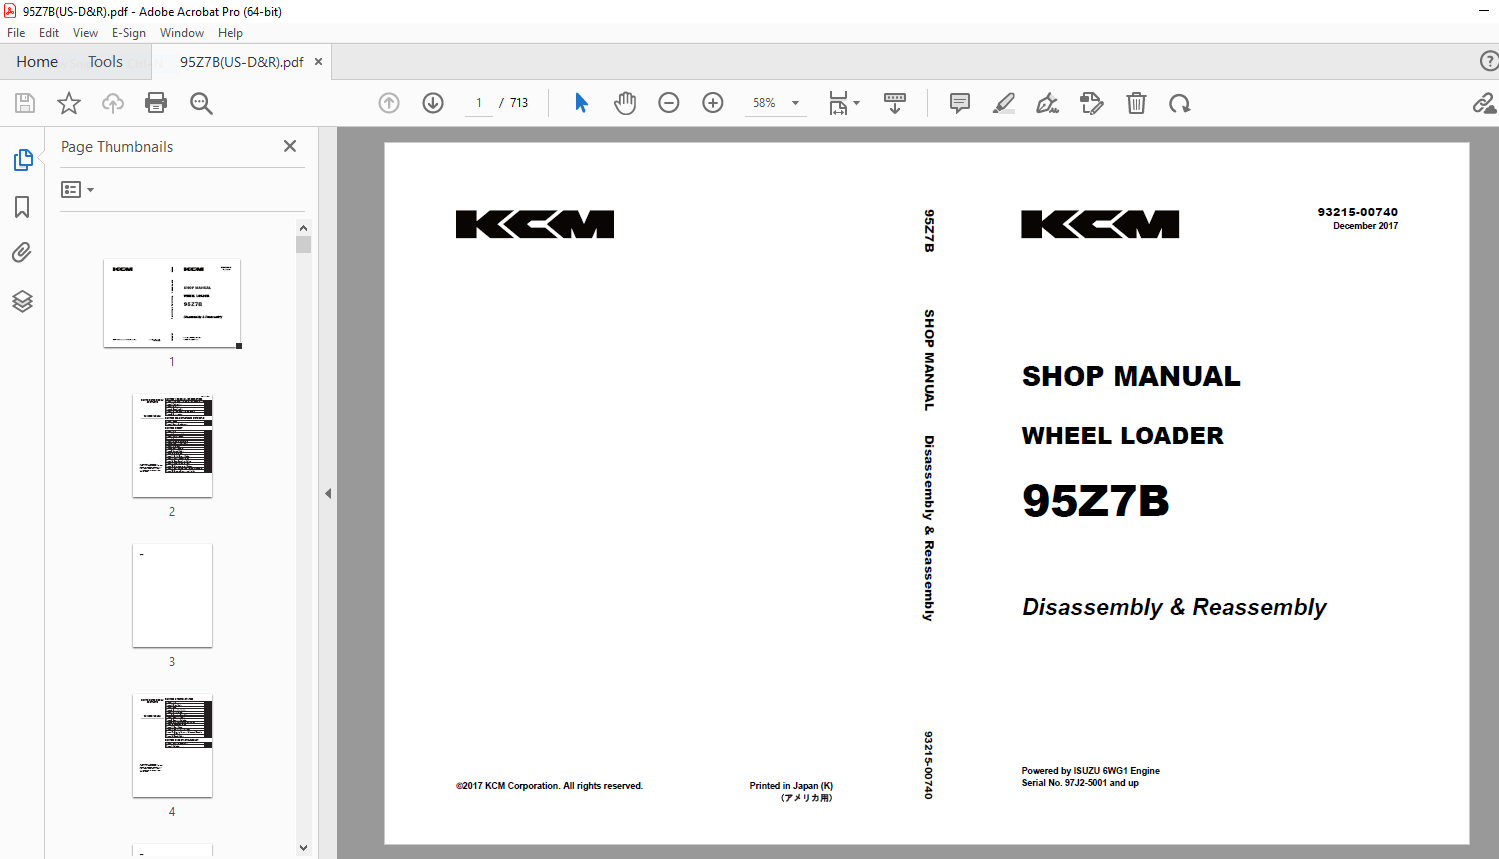Open the Help question mark icon
The height and width of the screenshot is (859, 1499).
click(1489, 61)
